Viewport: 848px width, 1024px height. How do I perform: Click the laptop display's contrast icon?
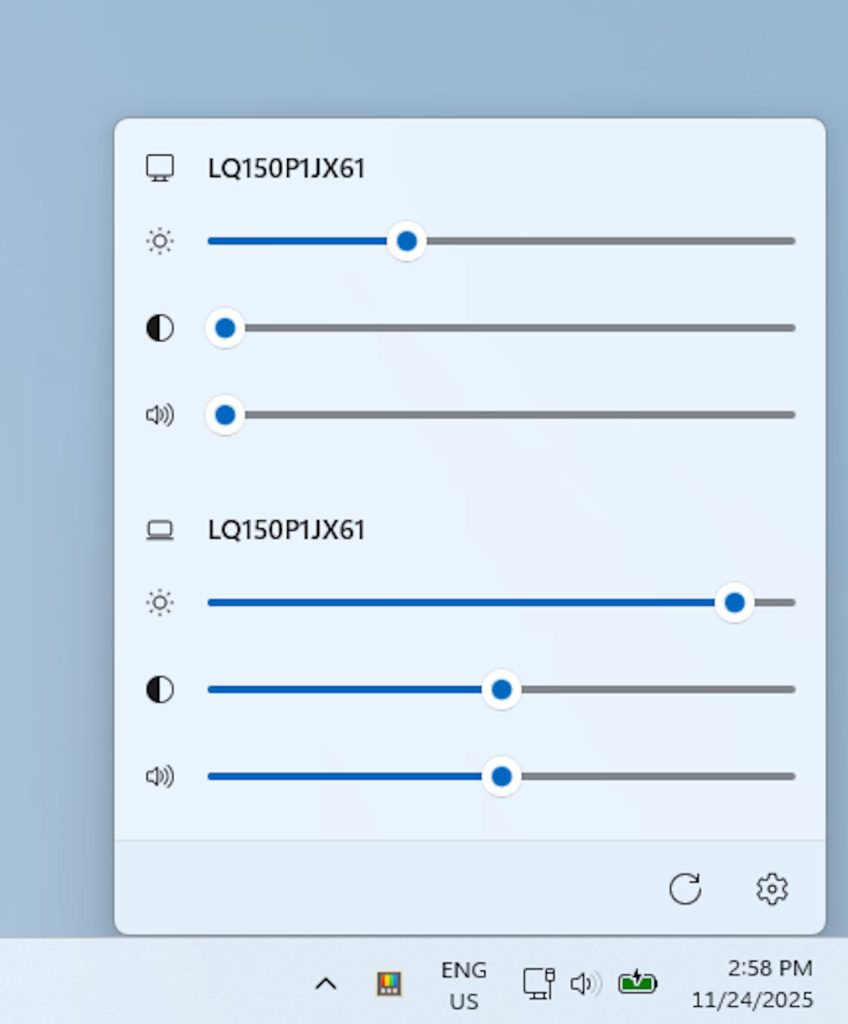click(x=160, y=690)
